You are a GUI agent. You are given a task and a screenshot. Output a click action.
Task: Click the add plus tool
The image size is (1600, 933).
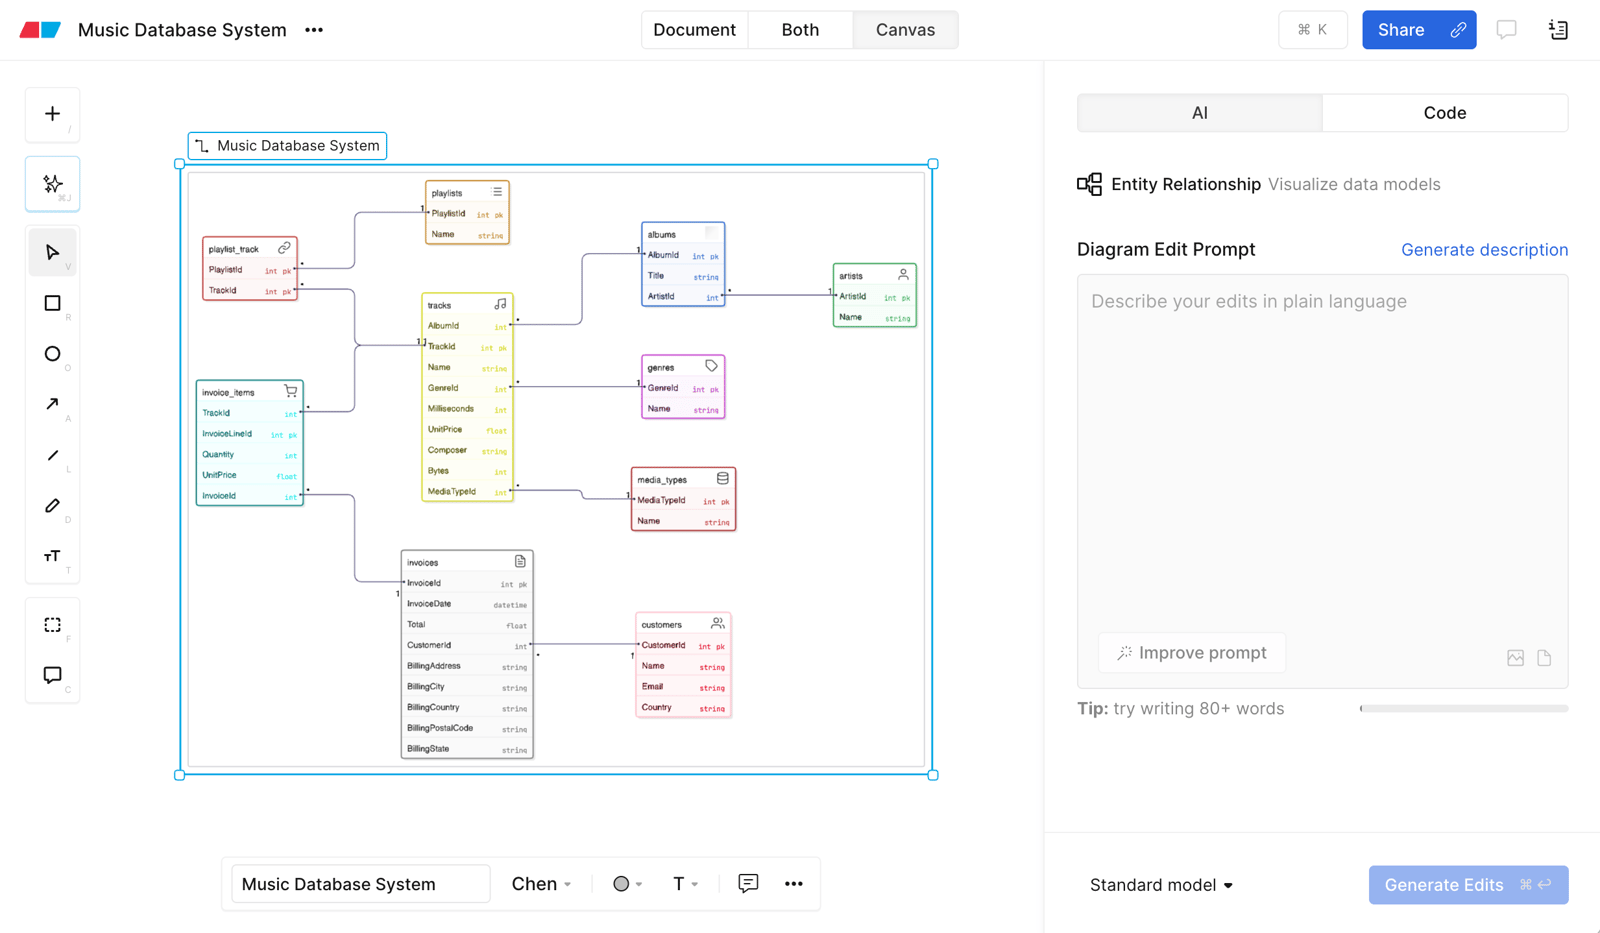[x=52, y=114]
